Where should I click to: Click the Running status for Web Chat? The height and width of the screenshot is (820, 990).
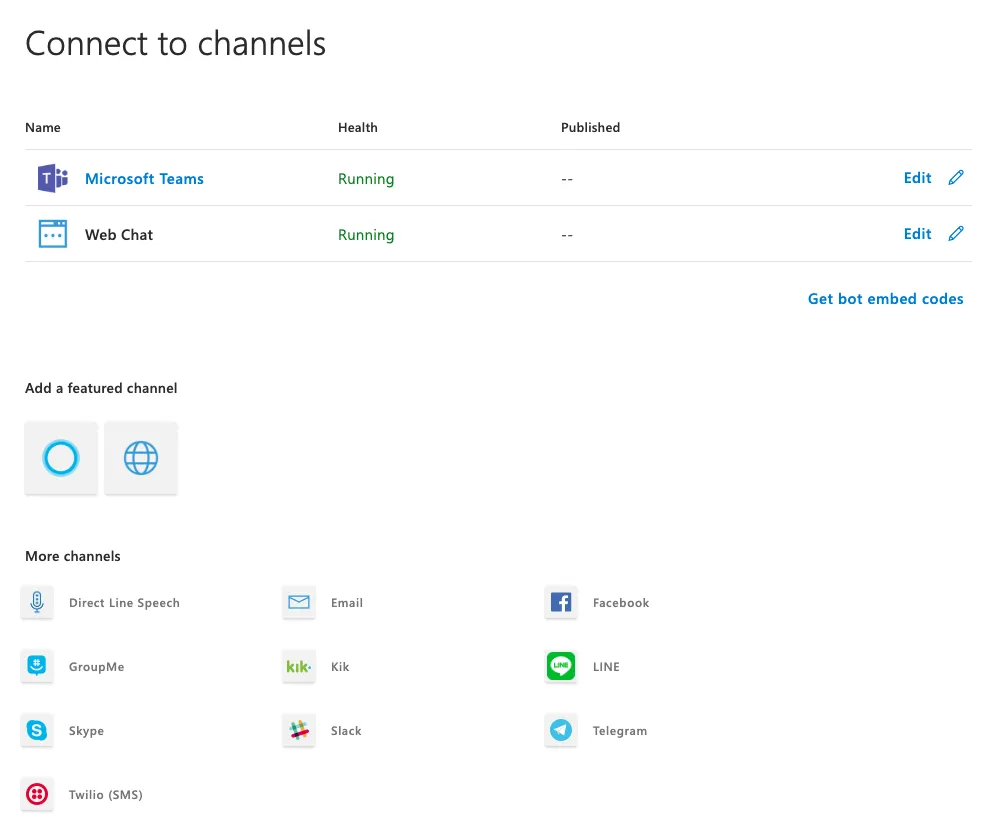pyautogui.click(x=366, y=235)
